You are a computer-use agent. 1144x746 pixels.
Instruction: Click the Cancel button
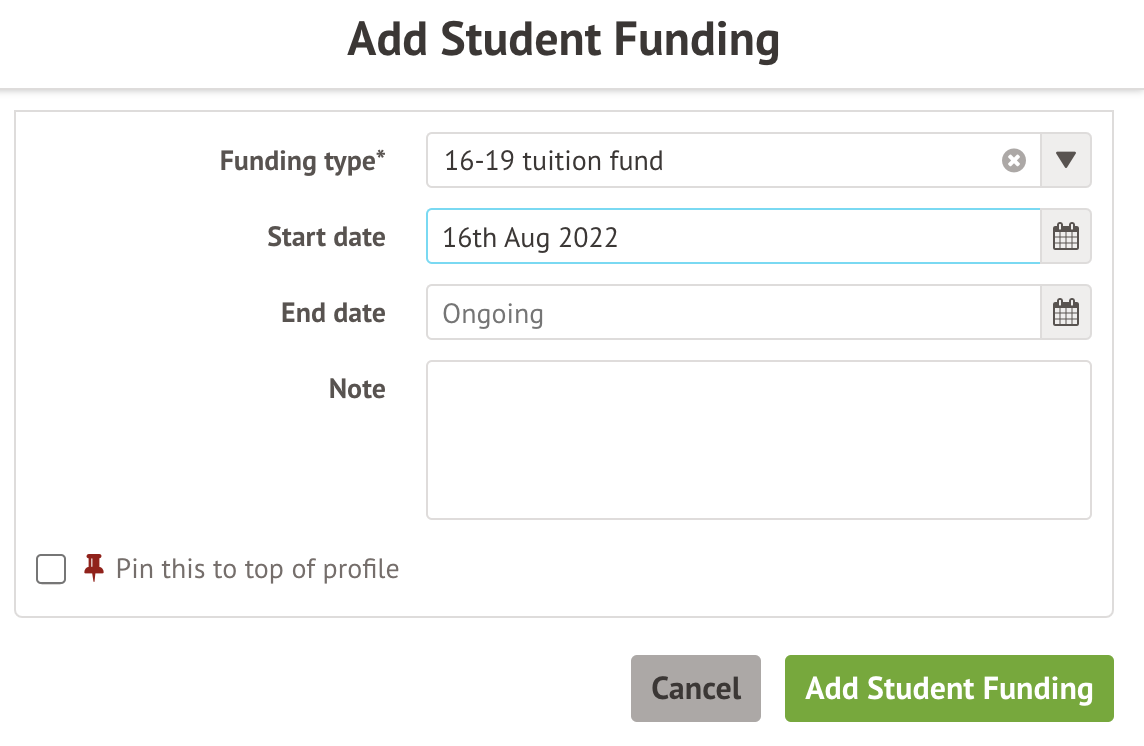coord(695,688)
